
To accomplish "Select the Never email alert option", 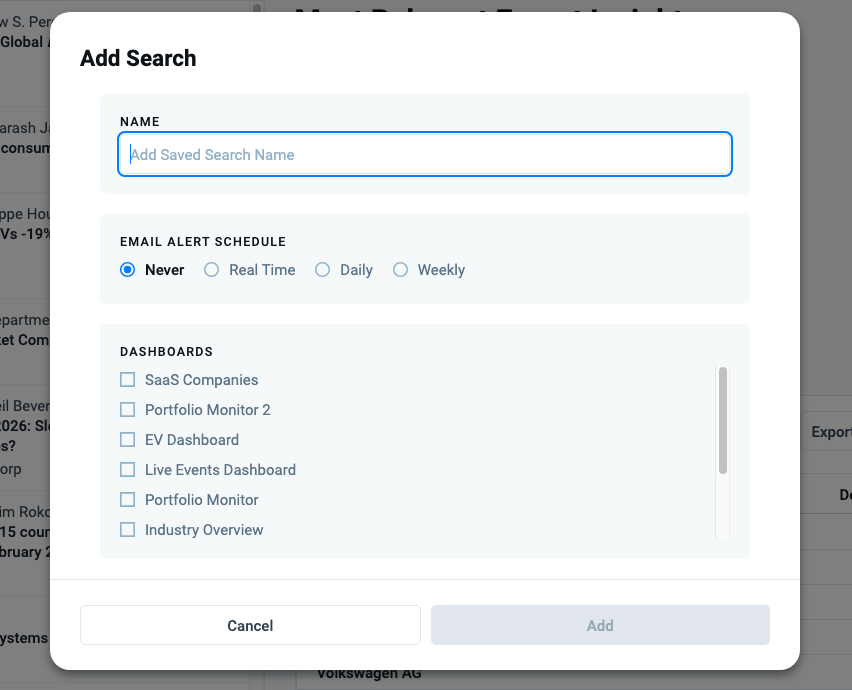I will click(x=127, y=270).
